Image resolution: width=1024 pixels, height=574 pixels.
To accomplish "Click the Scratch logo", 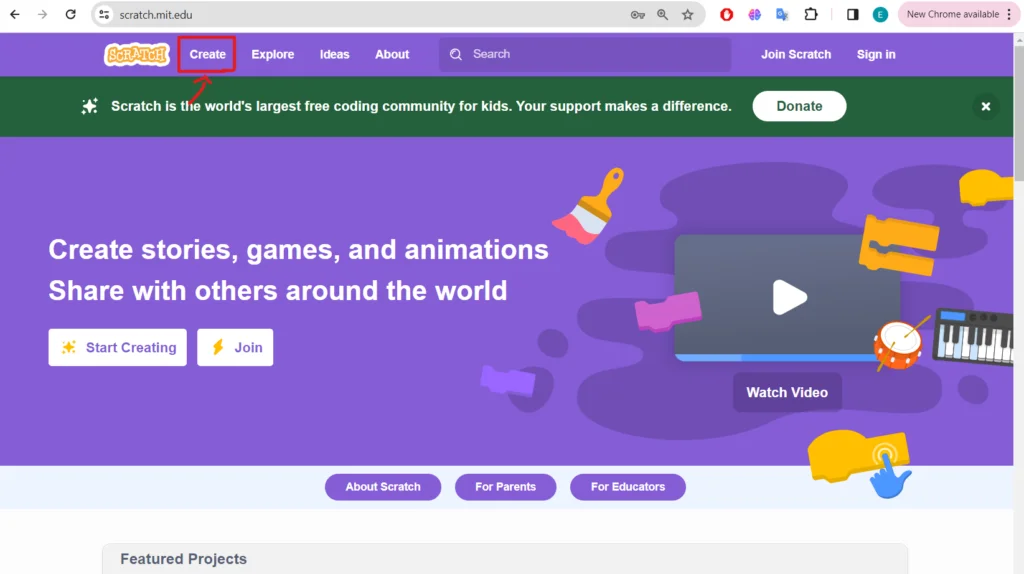I will [137, 54].
